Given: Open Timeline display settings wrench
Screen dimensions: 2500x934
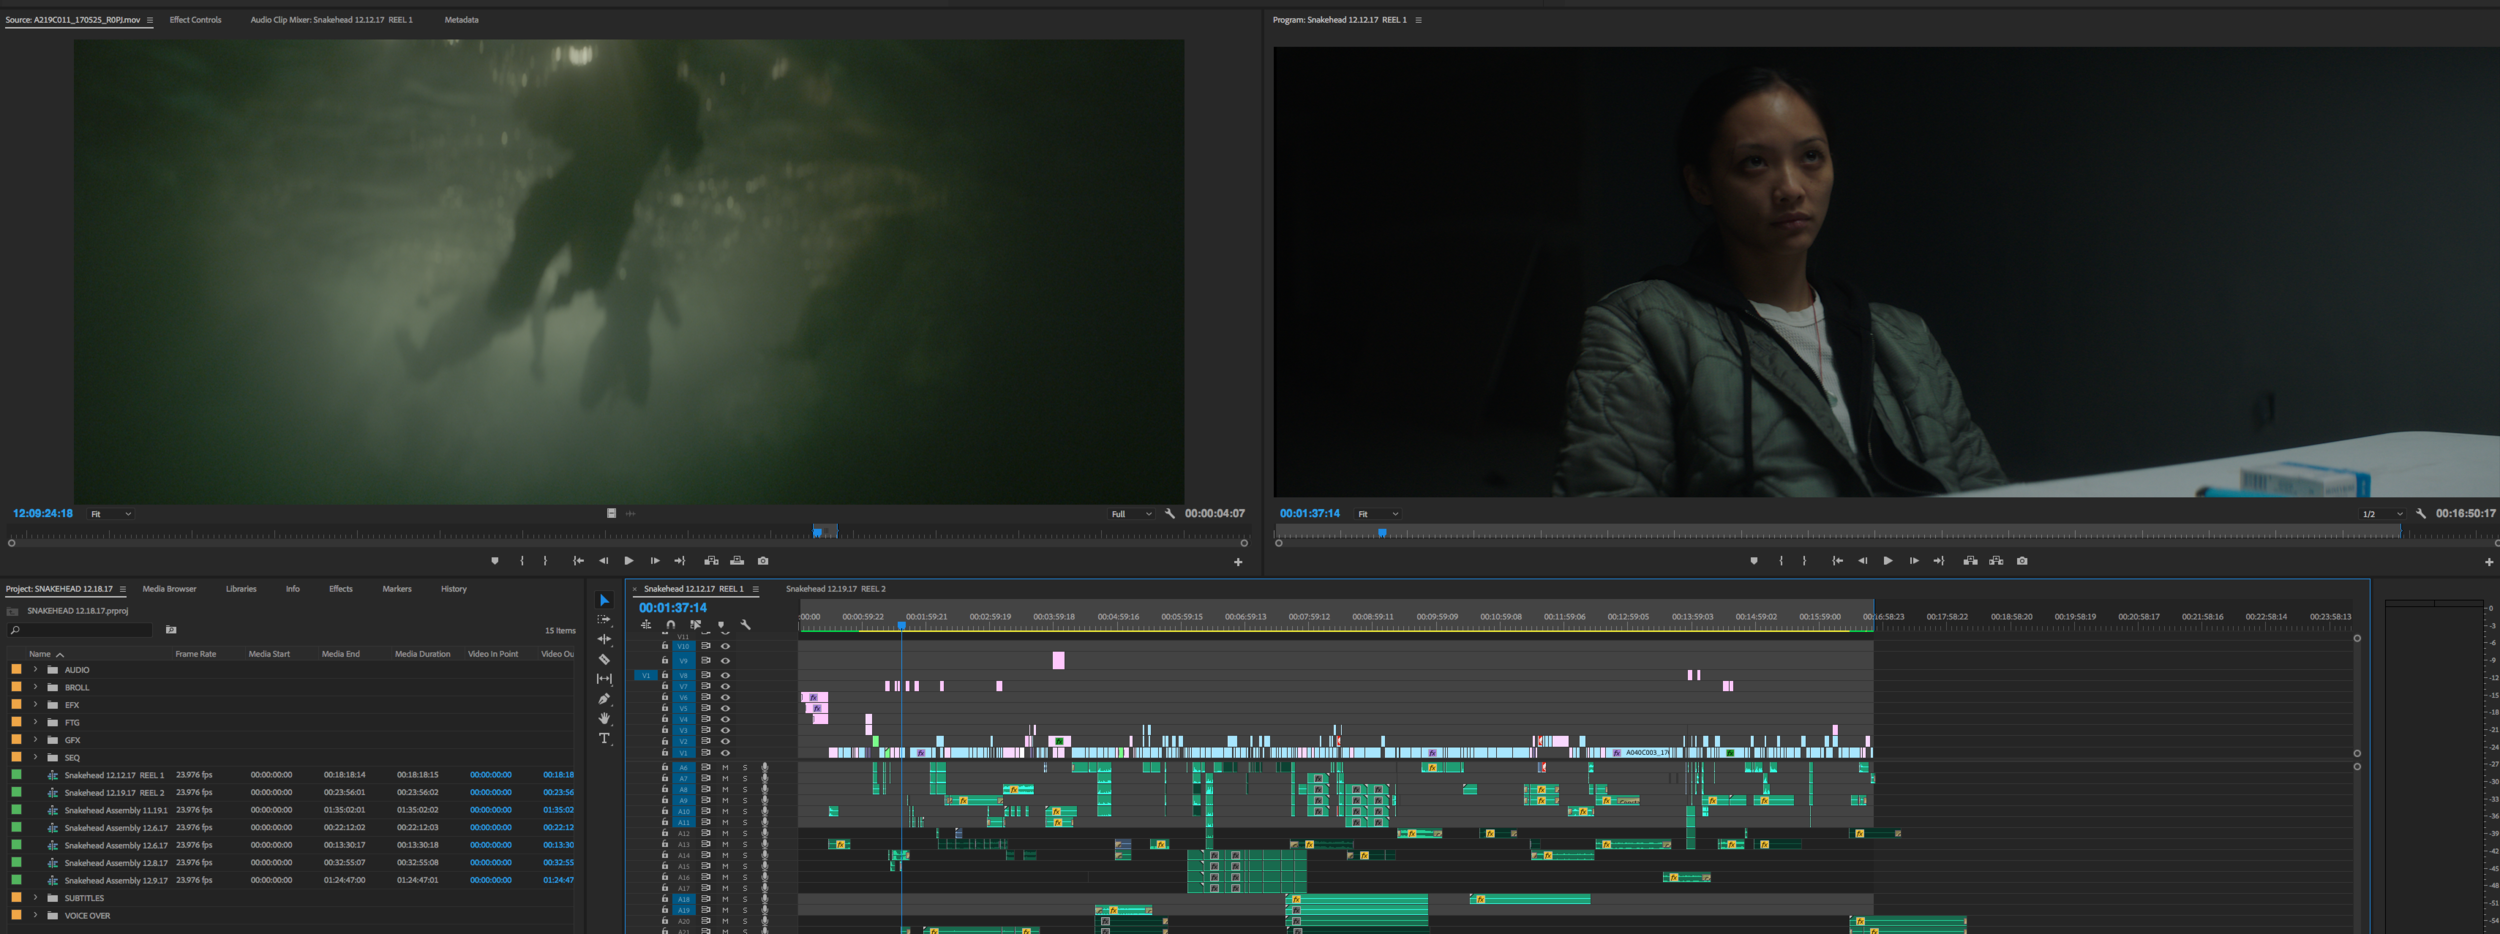Looking at the screenshot, I should 746,625.
